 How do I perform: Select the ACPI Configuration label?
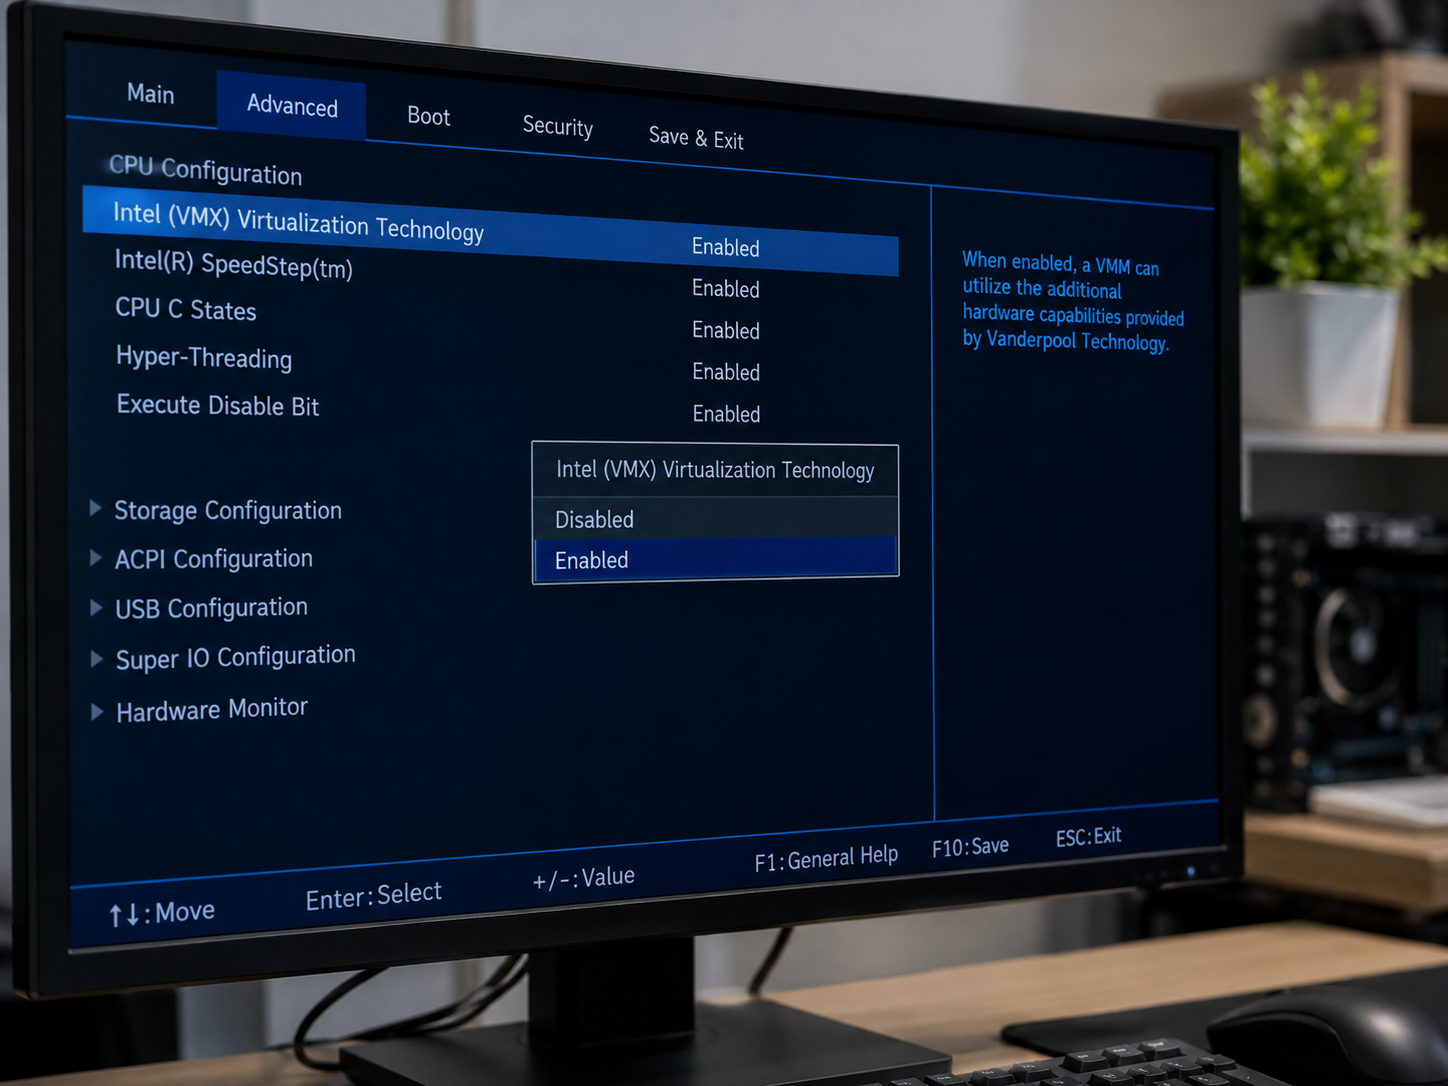(x=214, y=559)
